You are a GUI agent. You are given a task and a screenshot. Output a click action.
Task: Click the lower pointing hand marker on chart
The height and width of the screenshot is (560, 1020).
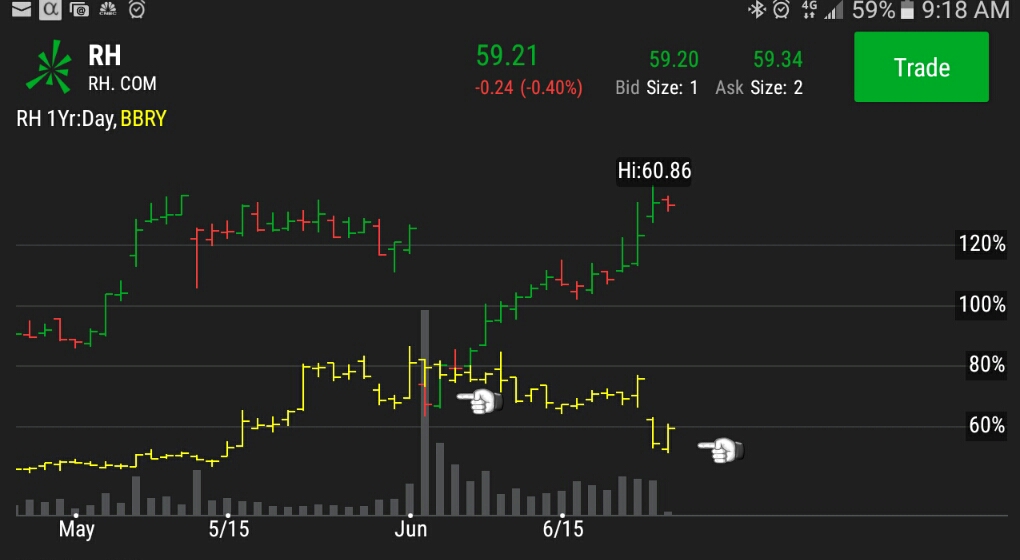click(x=720, y=450)
